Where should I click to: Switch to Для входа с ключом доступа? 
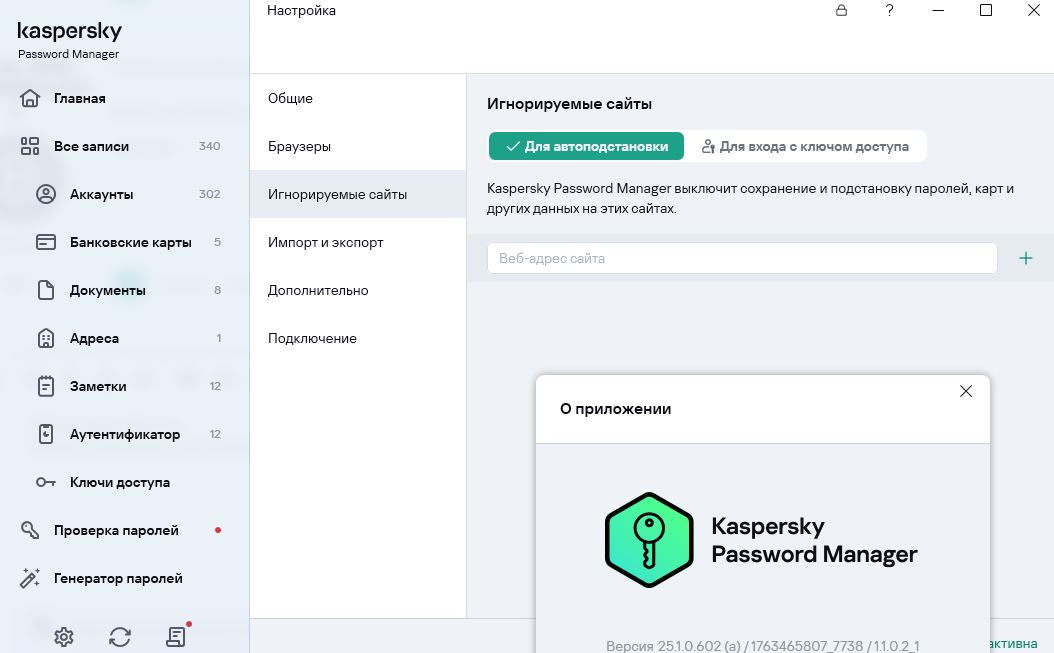pyautogui.click(x=805, y=146)
